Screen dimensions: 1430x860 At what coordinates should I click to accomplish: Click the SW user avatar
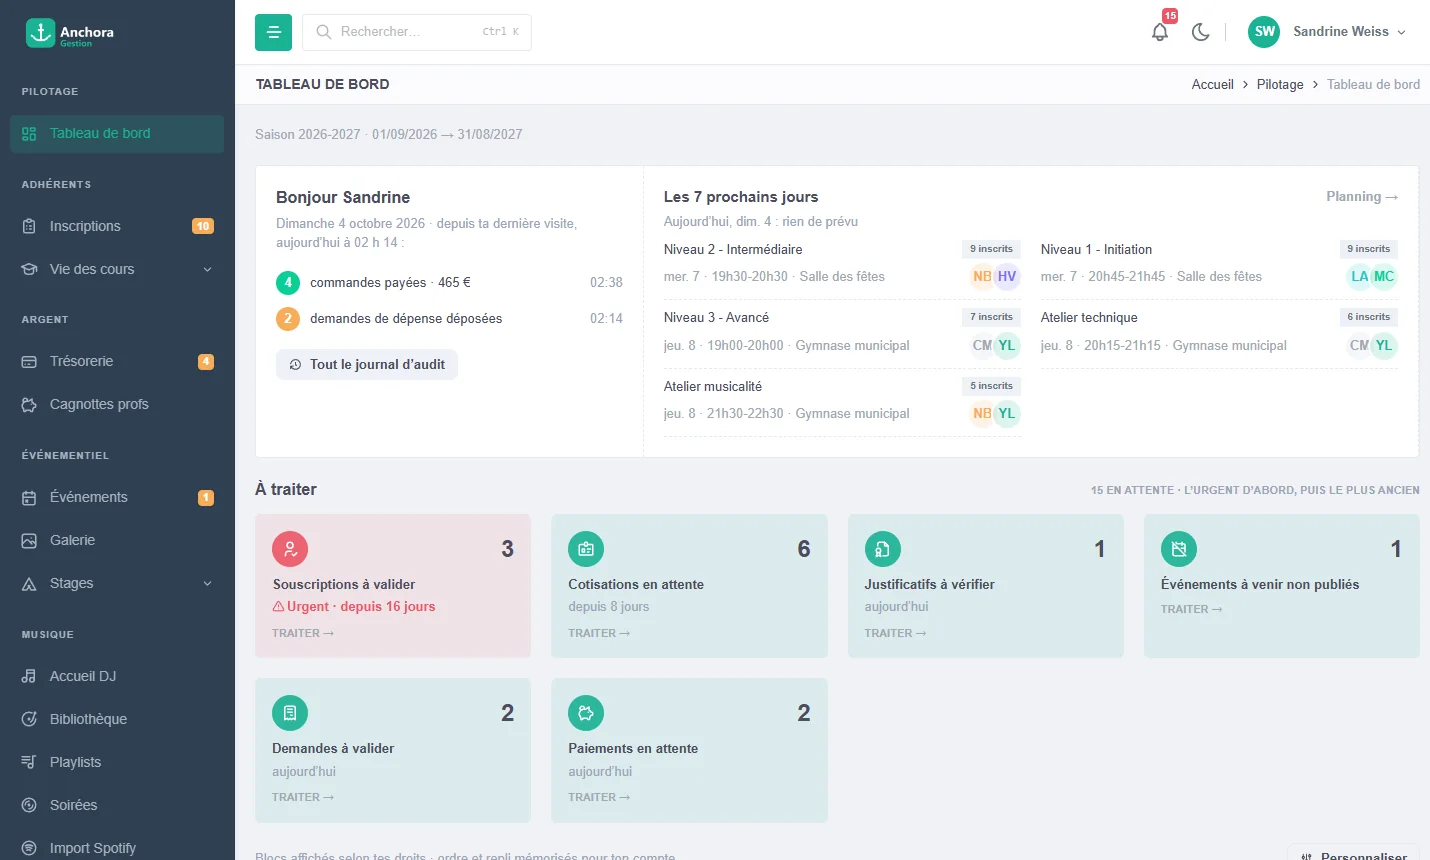pos(1265,32)
